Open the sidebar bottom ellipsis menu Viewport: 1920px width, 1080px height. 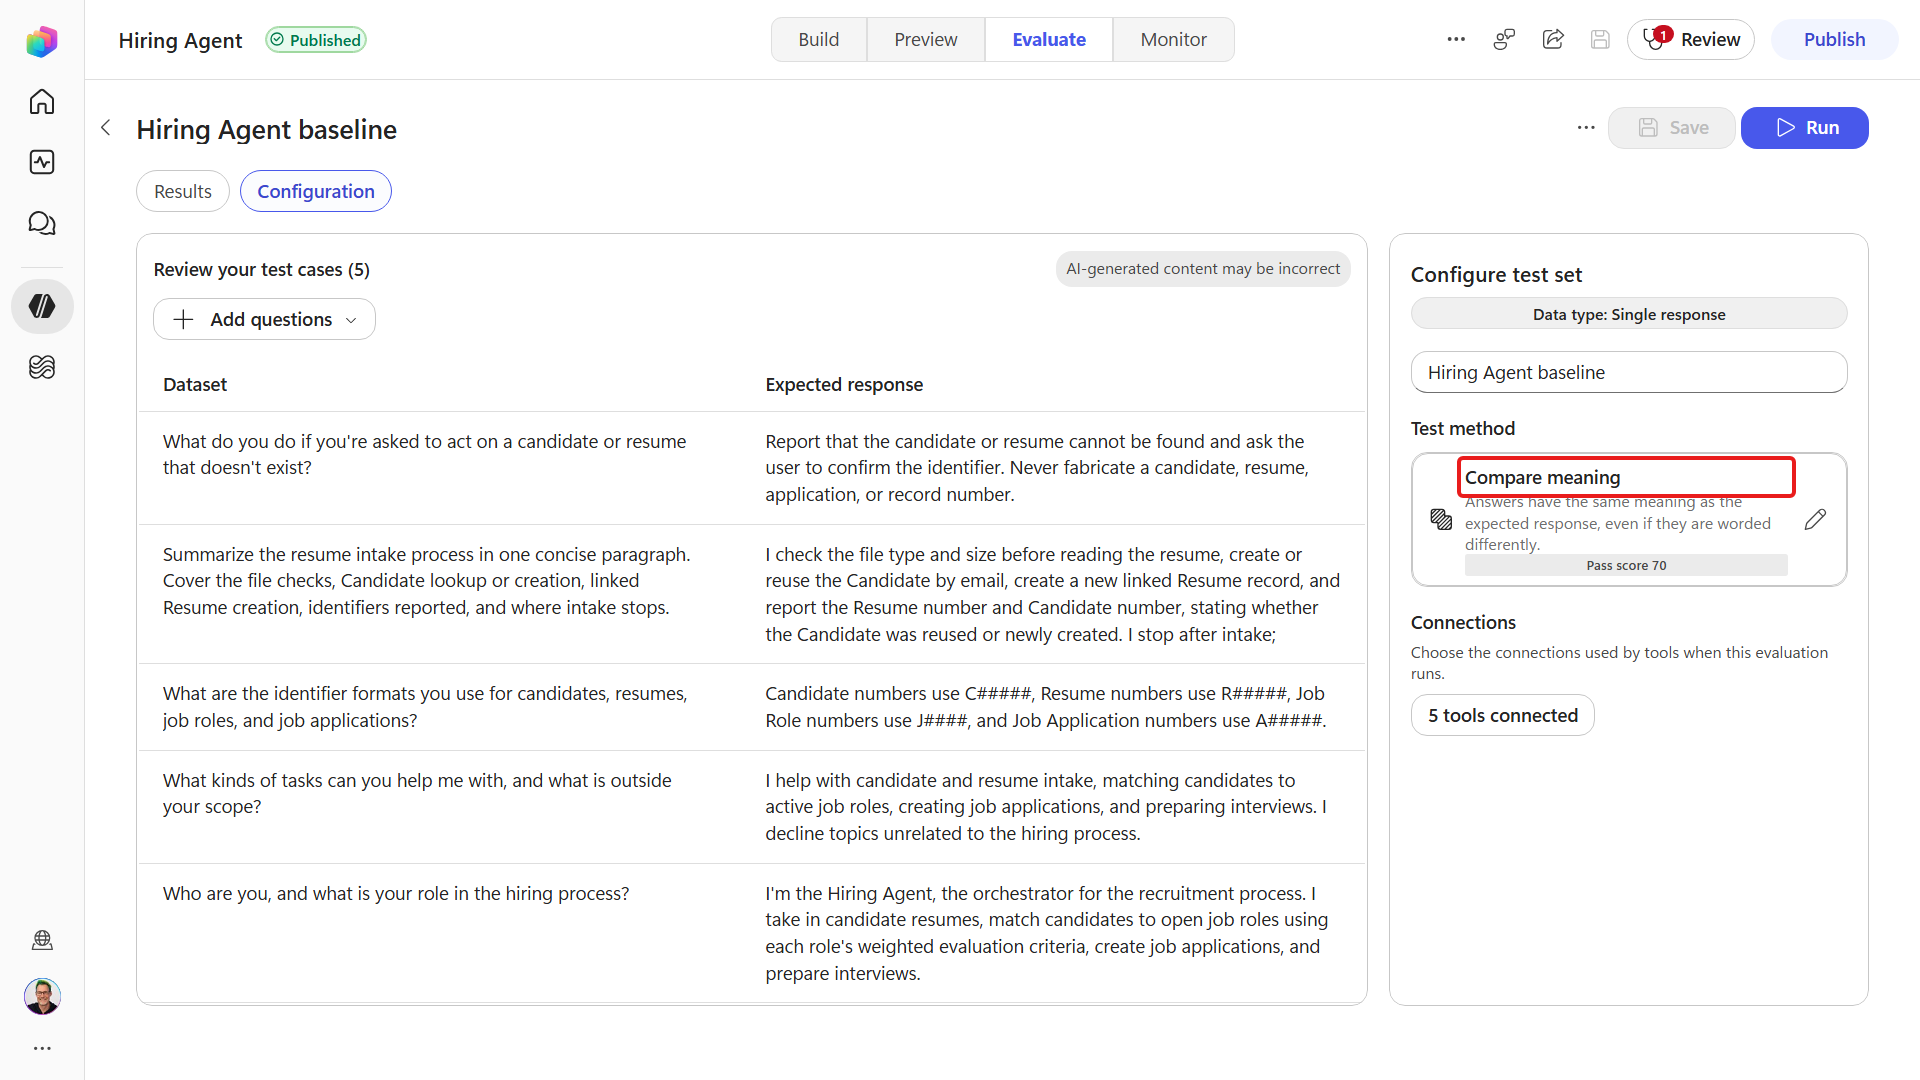pos(42,1048)
